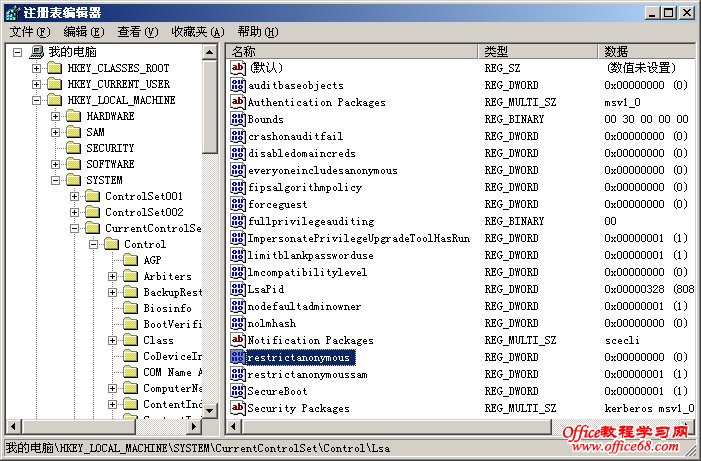Expand the Arbiters key
The width and height of the screenshot is (701, 461).
click(x=112, y=277)
